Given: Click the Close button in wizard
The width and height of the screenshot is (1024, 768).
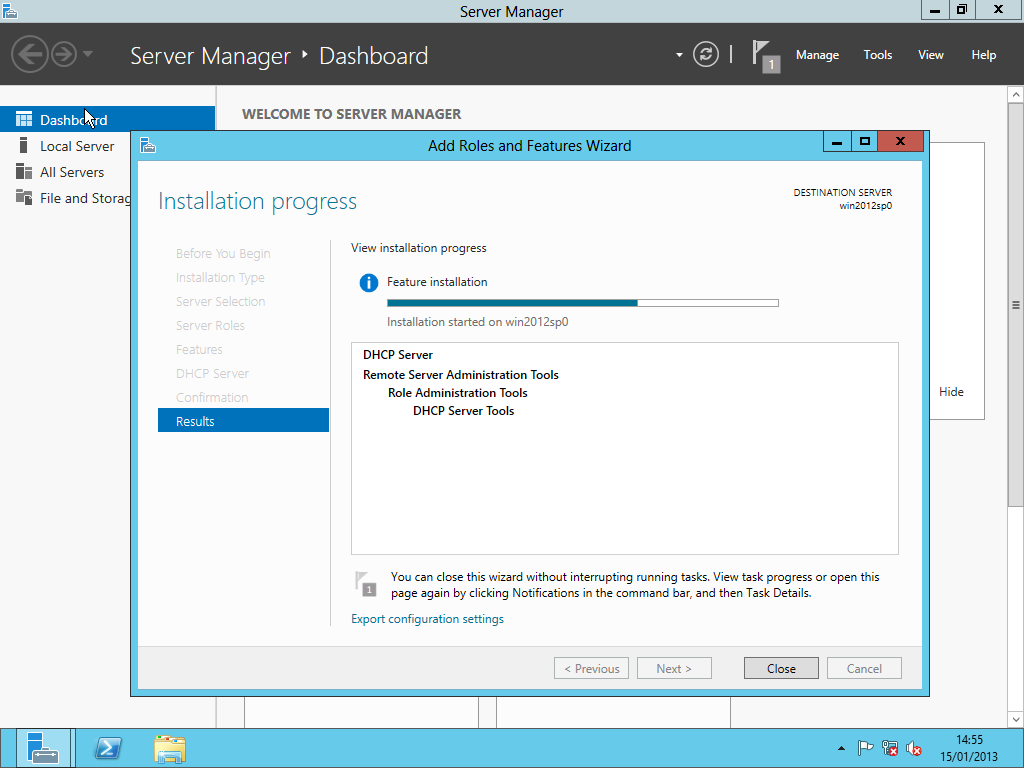Looking at the screenshot, I should coord(781,669).
